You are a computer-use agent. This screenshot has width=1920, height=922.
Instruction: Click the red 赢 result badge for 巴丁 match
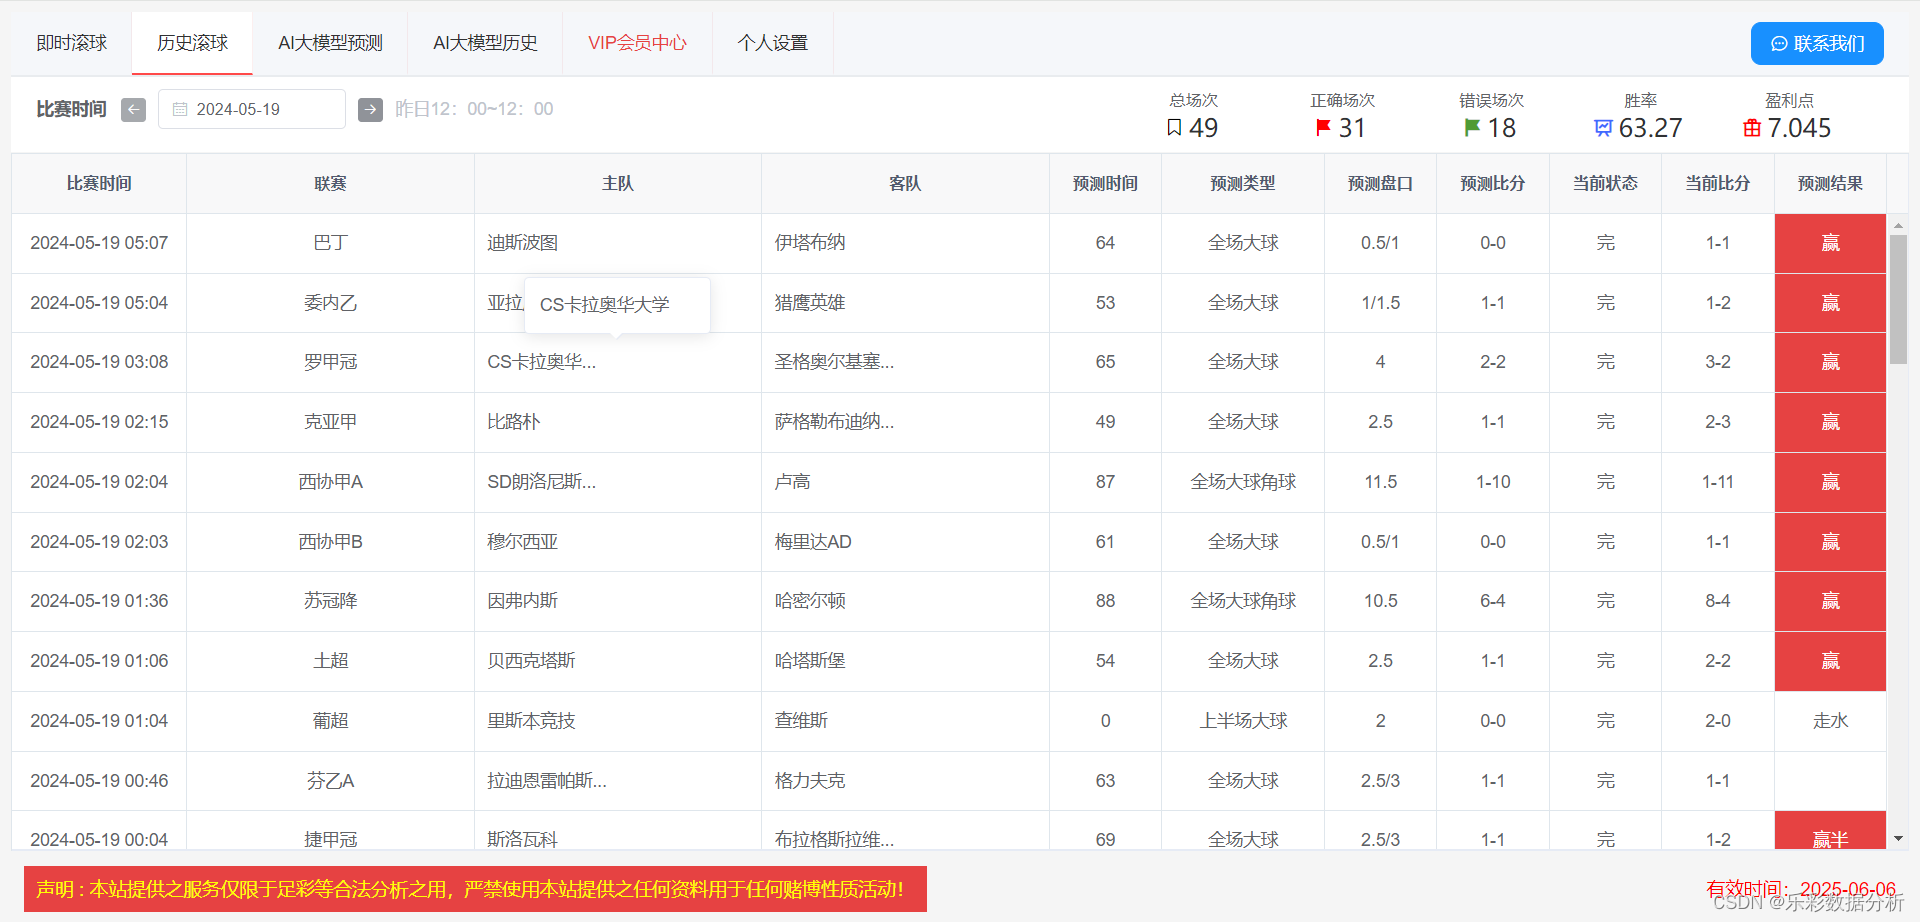pos(1829,243)
